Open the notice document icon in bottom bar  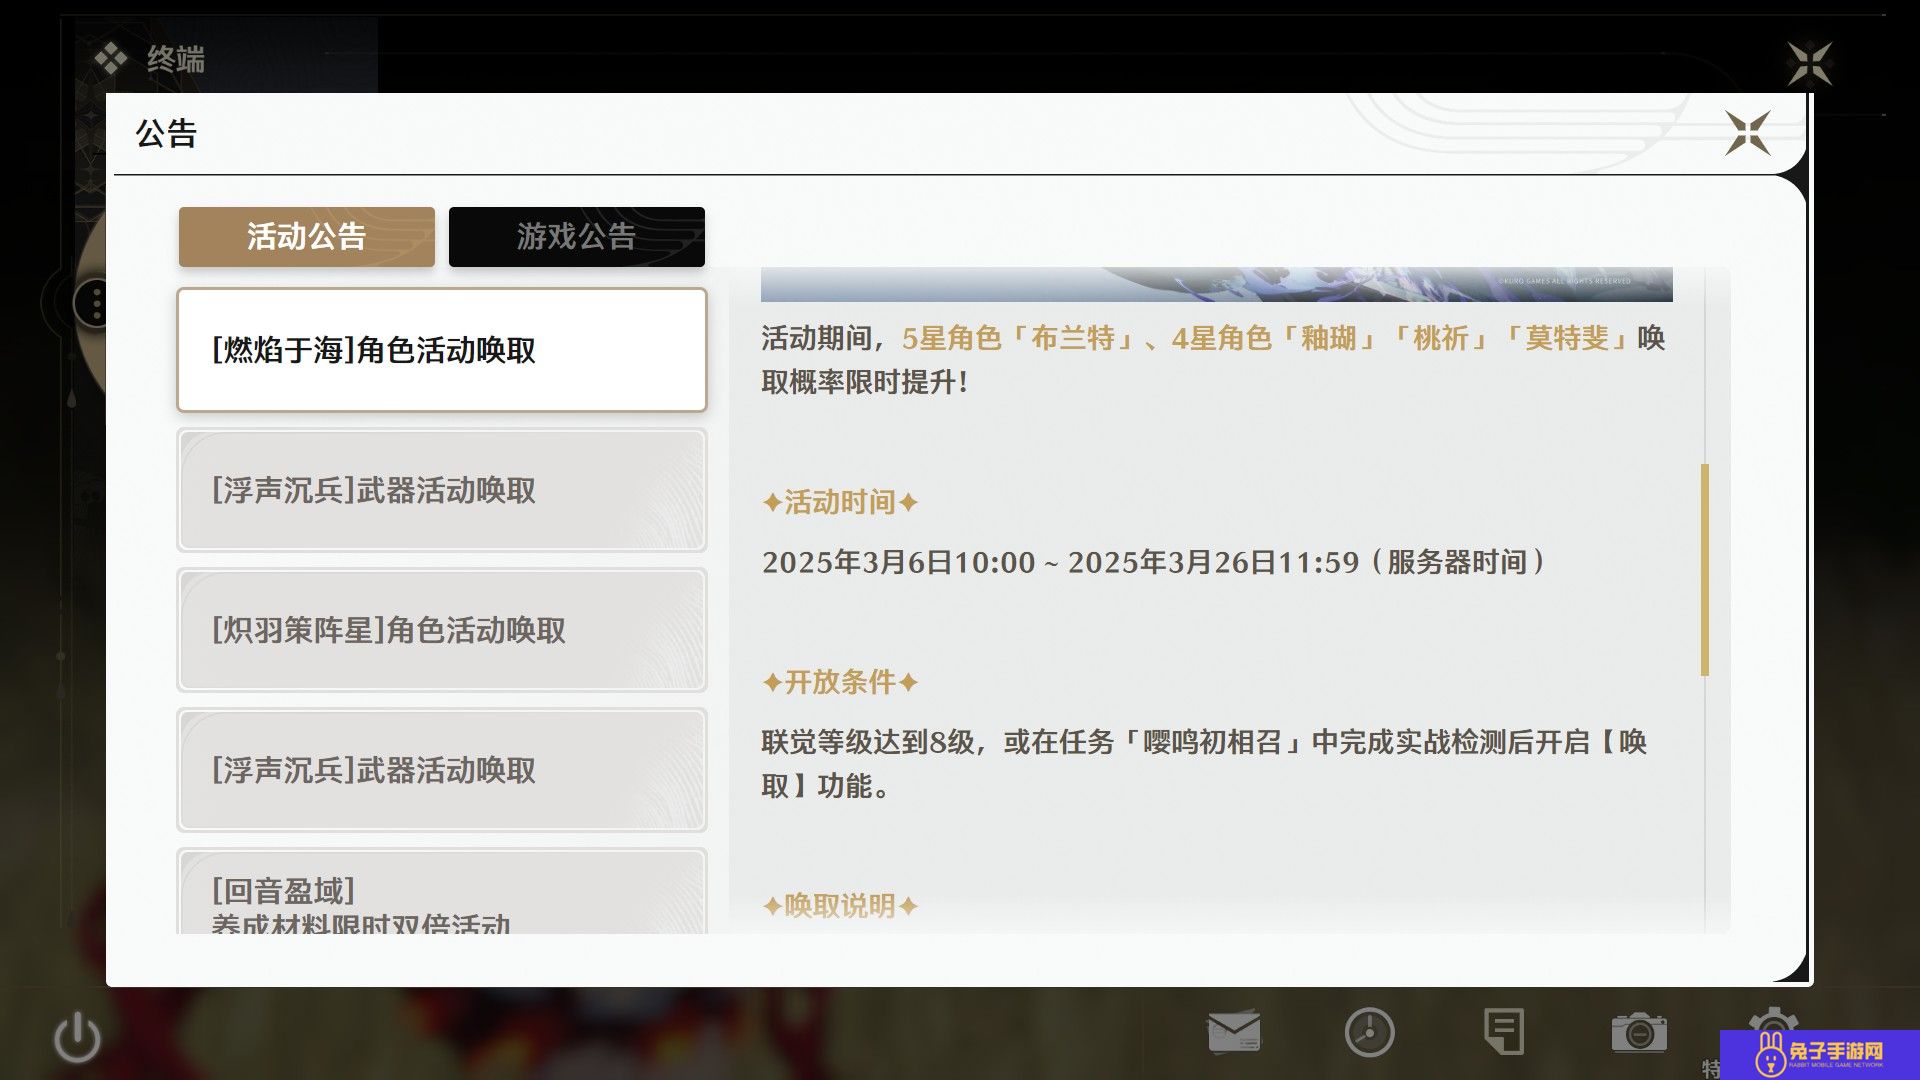pos(1504,1032)
